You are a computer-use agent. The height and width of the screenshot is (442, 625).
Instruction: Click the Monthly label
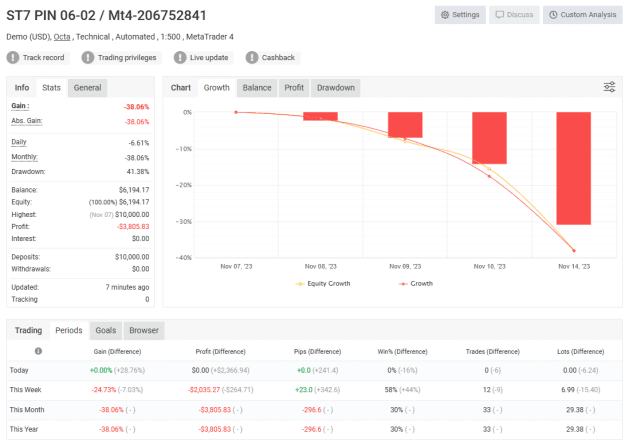click(24, 157)
